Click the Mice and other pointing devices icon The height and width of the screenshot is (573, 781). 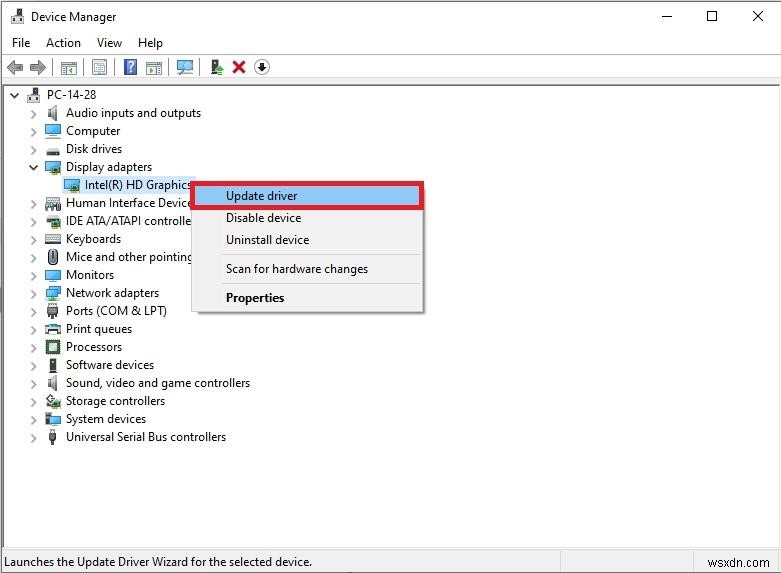(53, 257)
